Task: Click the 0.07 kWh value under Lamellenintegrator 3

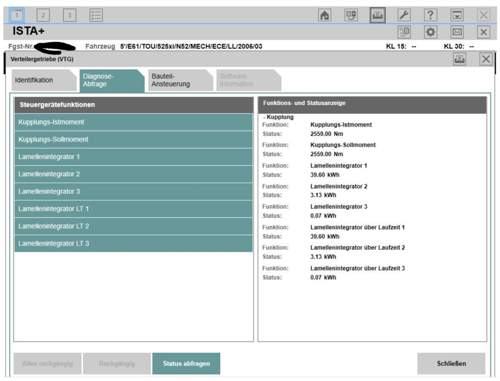Action: (323, 216)
